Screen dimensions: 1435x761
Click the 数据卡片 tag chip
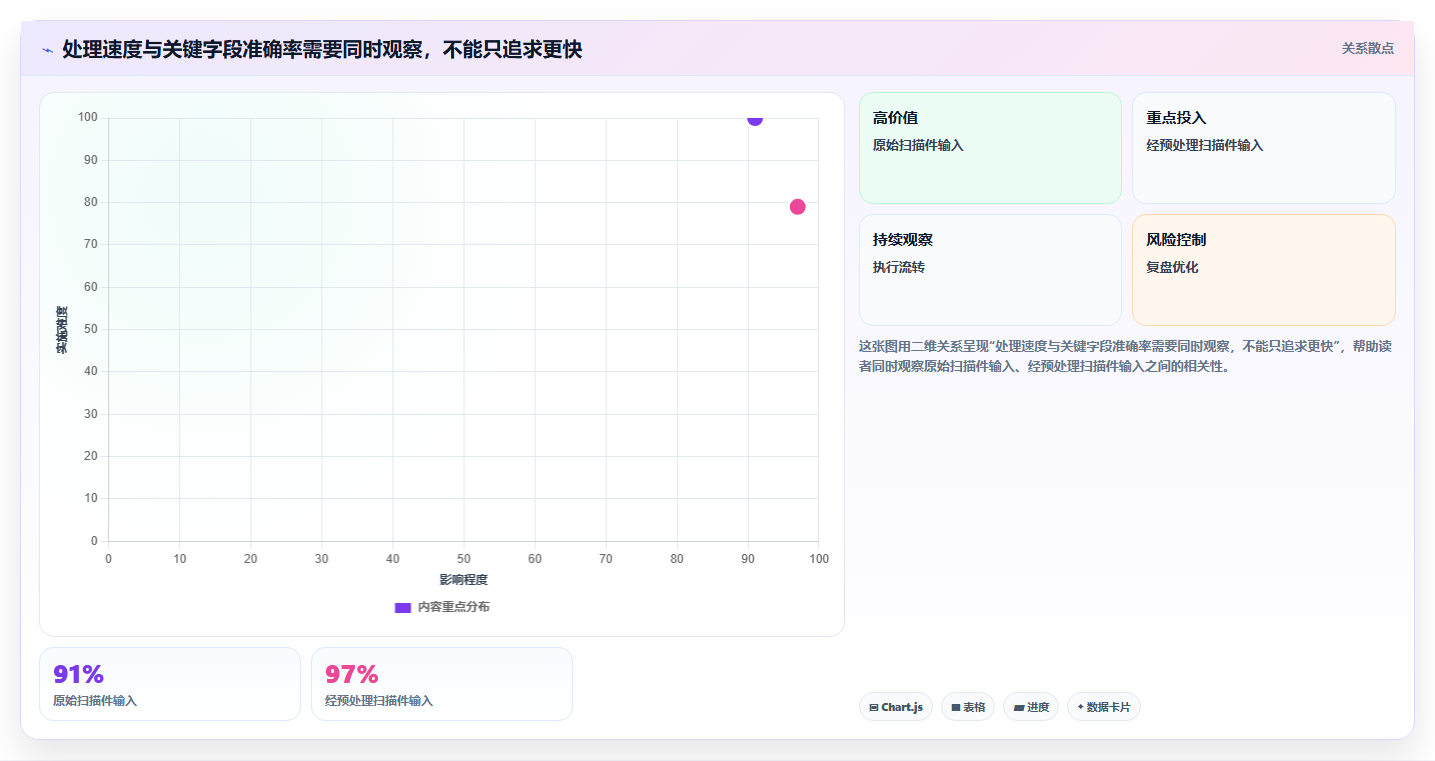(1104, 707)
